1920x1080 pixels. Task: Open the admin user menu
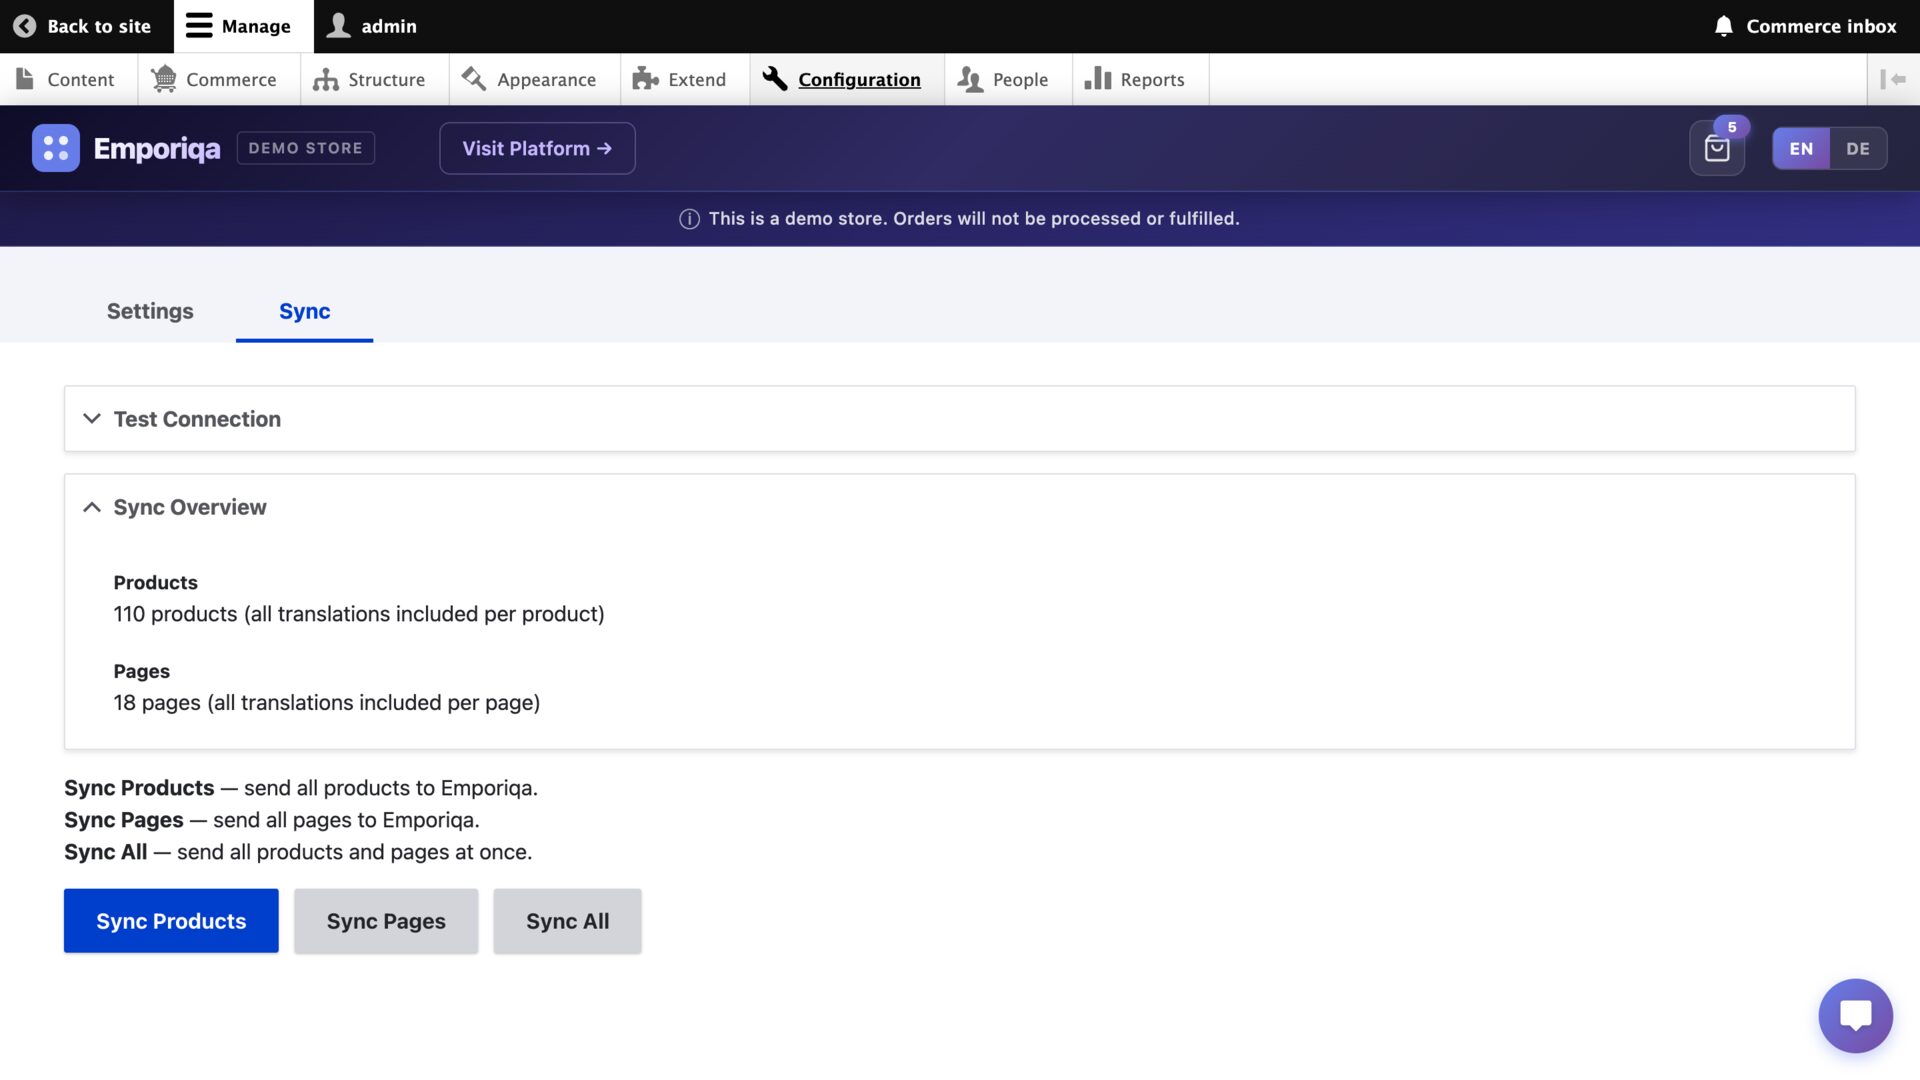pos(370,26)
